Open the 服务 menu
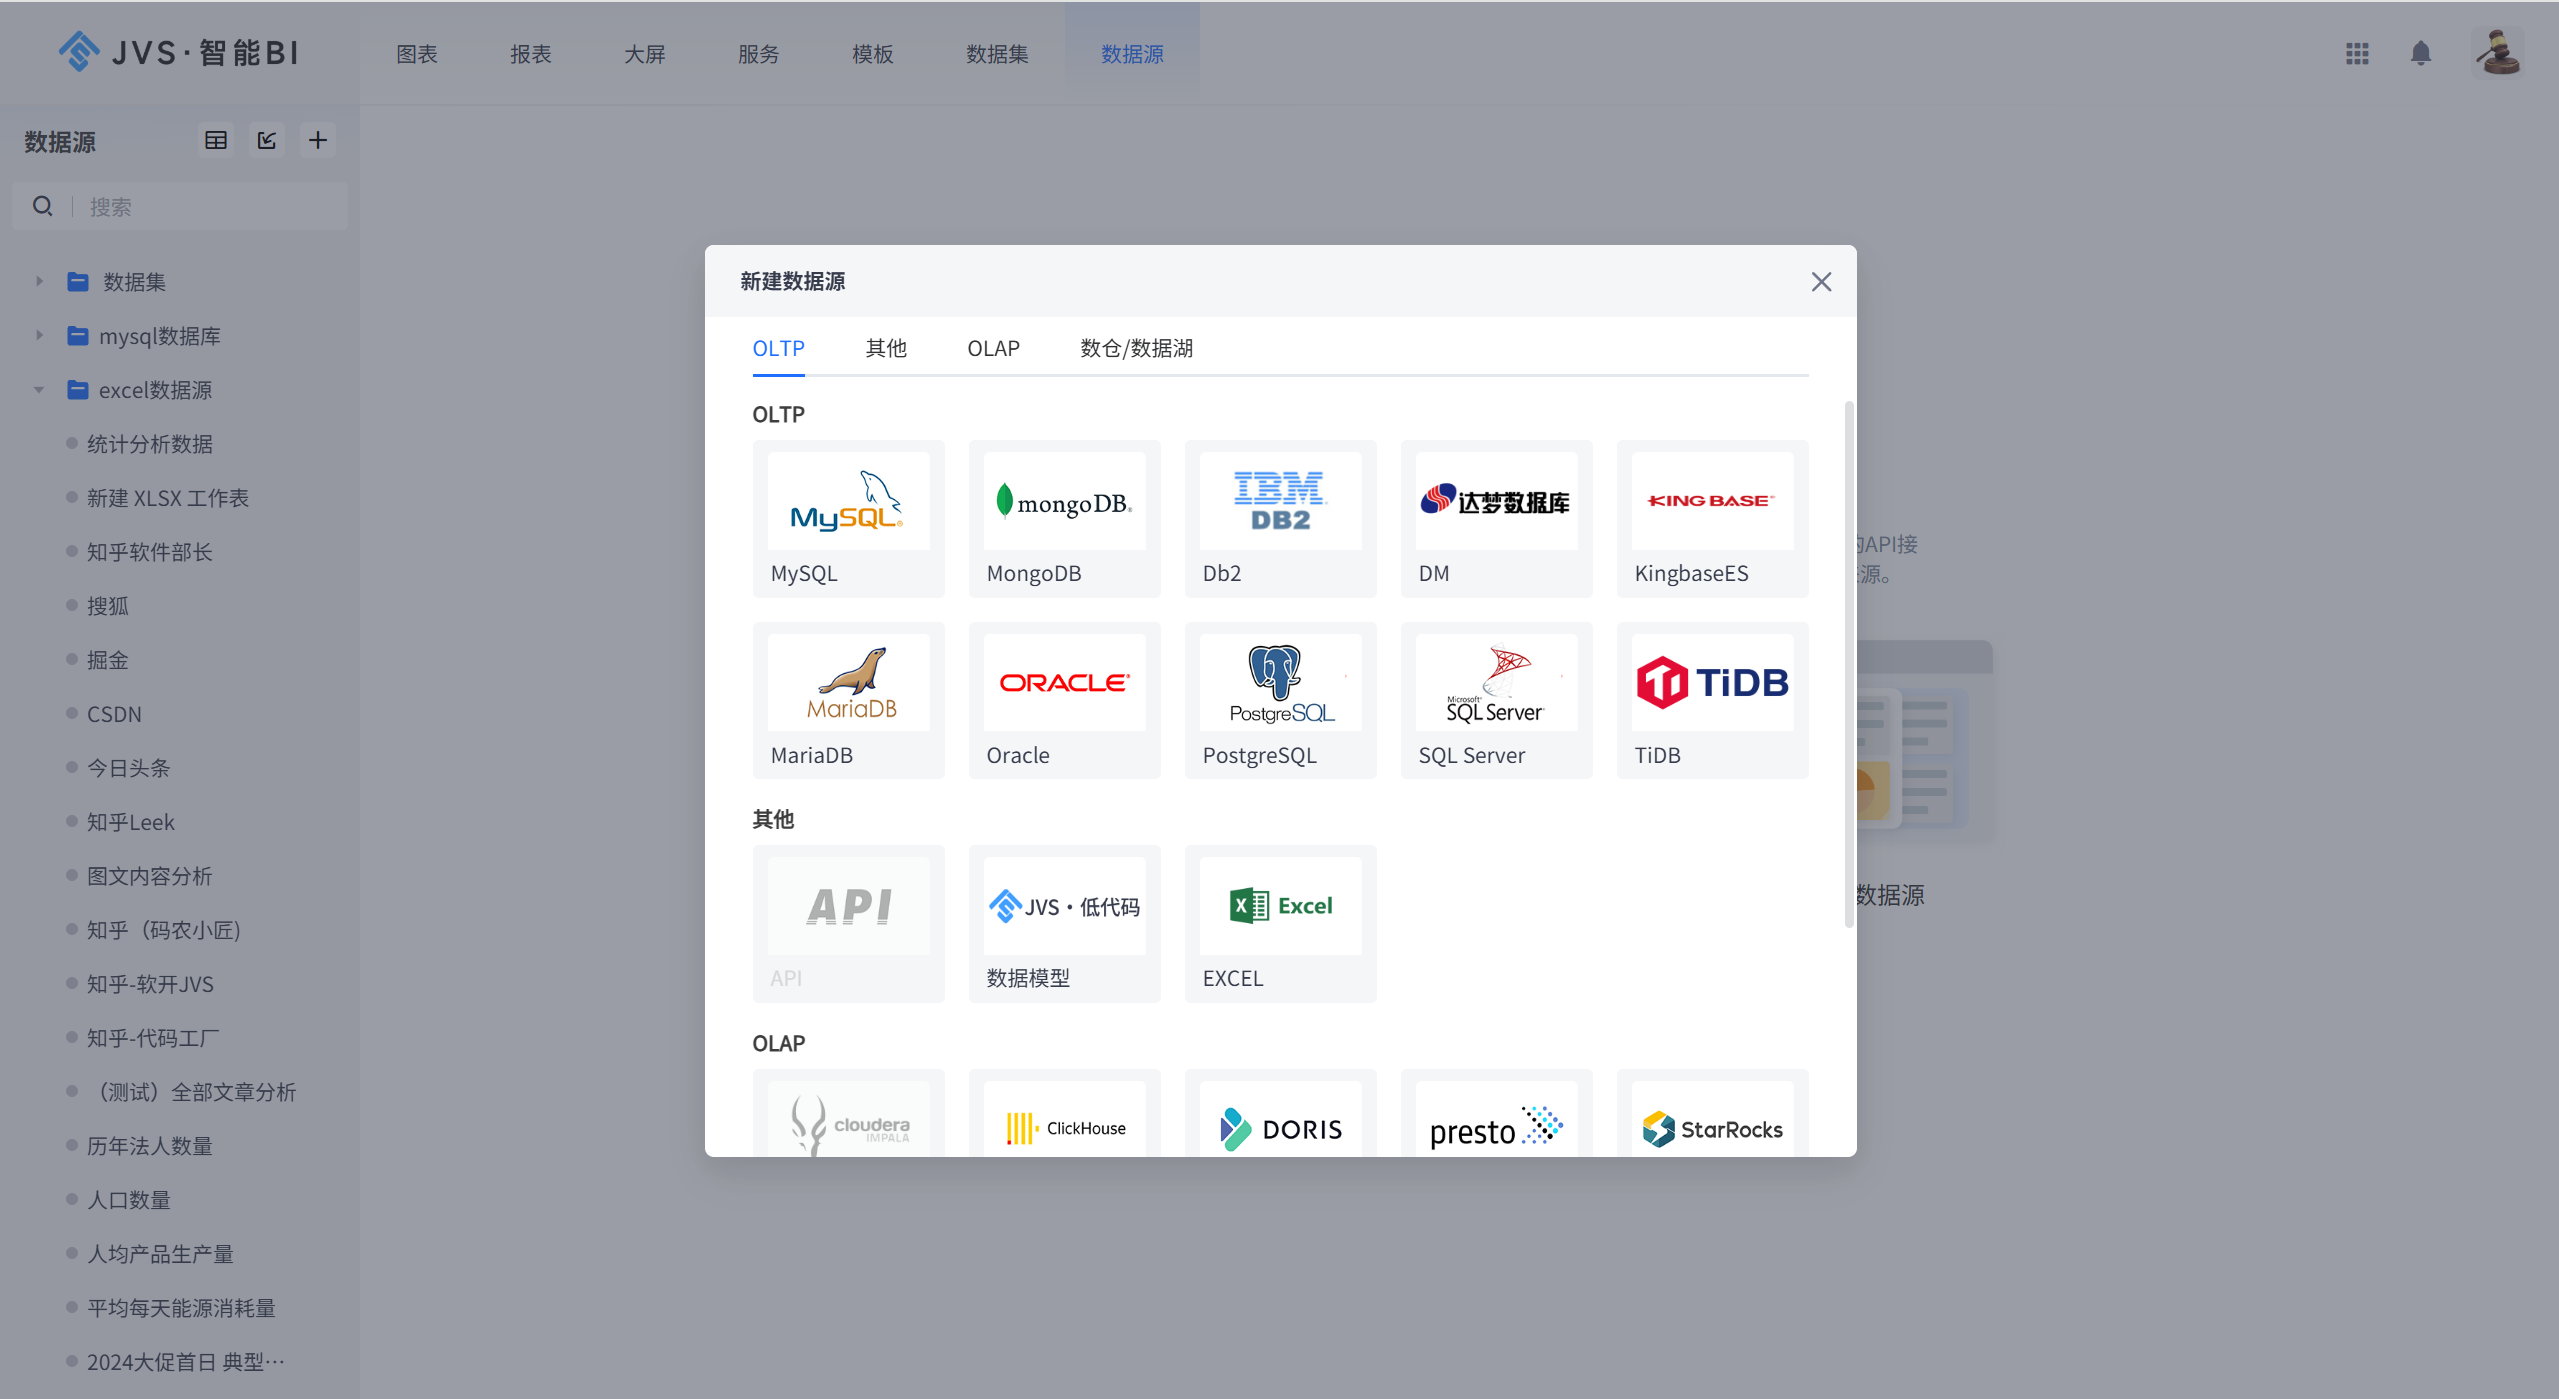The height and width of the screenshot is (1399, 2559). click(x=759, y=54)
